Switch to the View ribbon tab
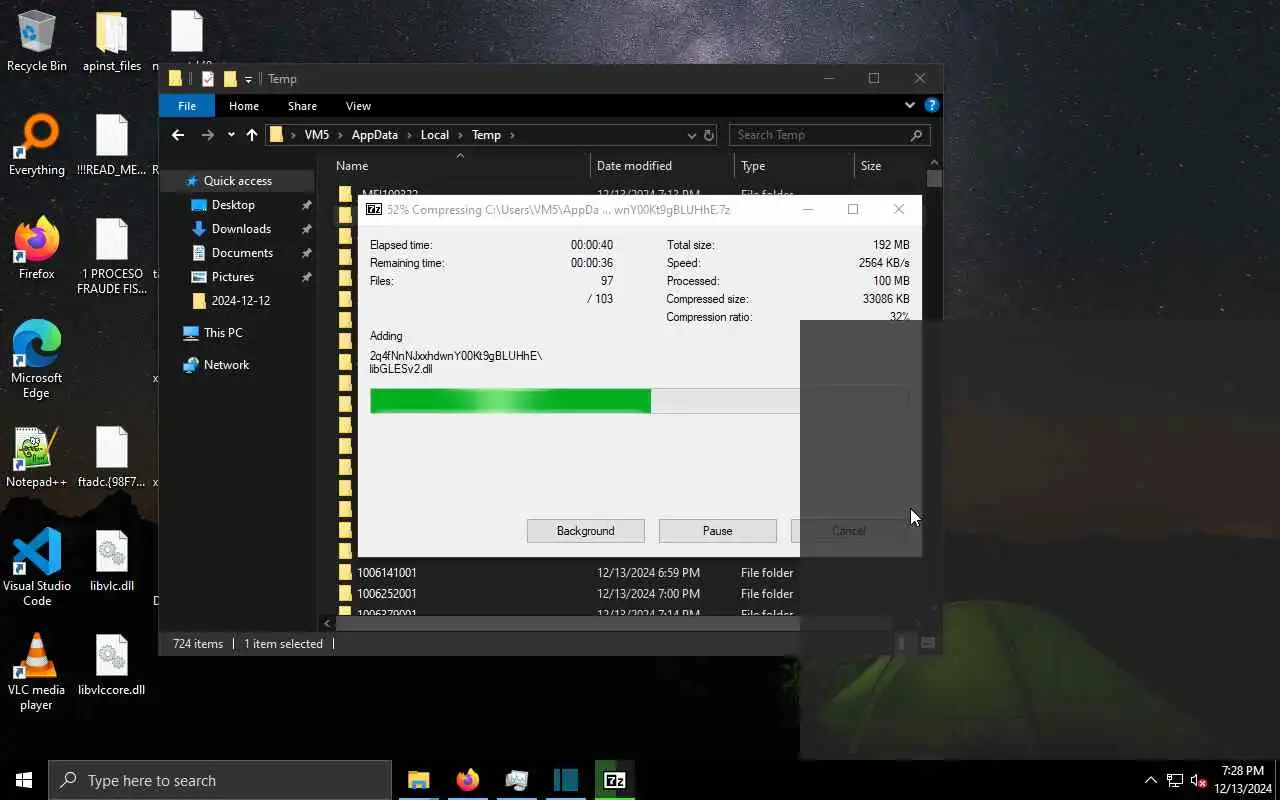Image resolution: width=1280 pixels, height=800 pixels. [358, 106]
